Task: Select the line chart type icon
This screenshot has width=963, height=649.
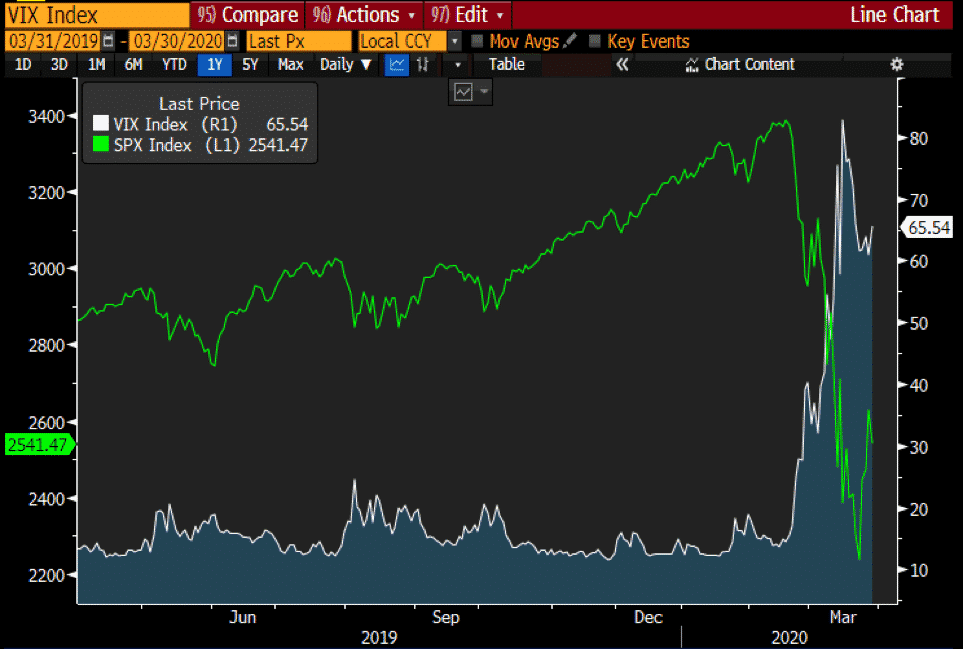Action: [x=397, y=64]
